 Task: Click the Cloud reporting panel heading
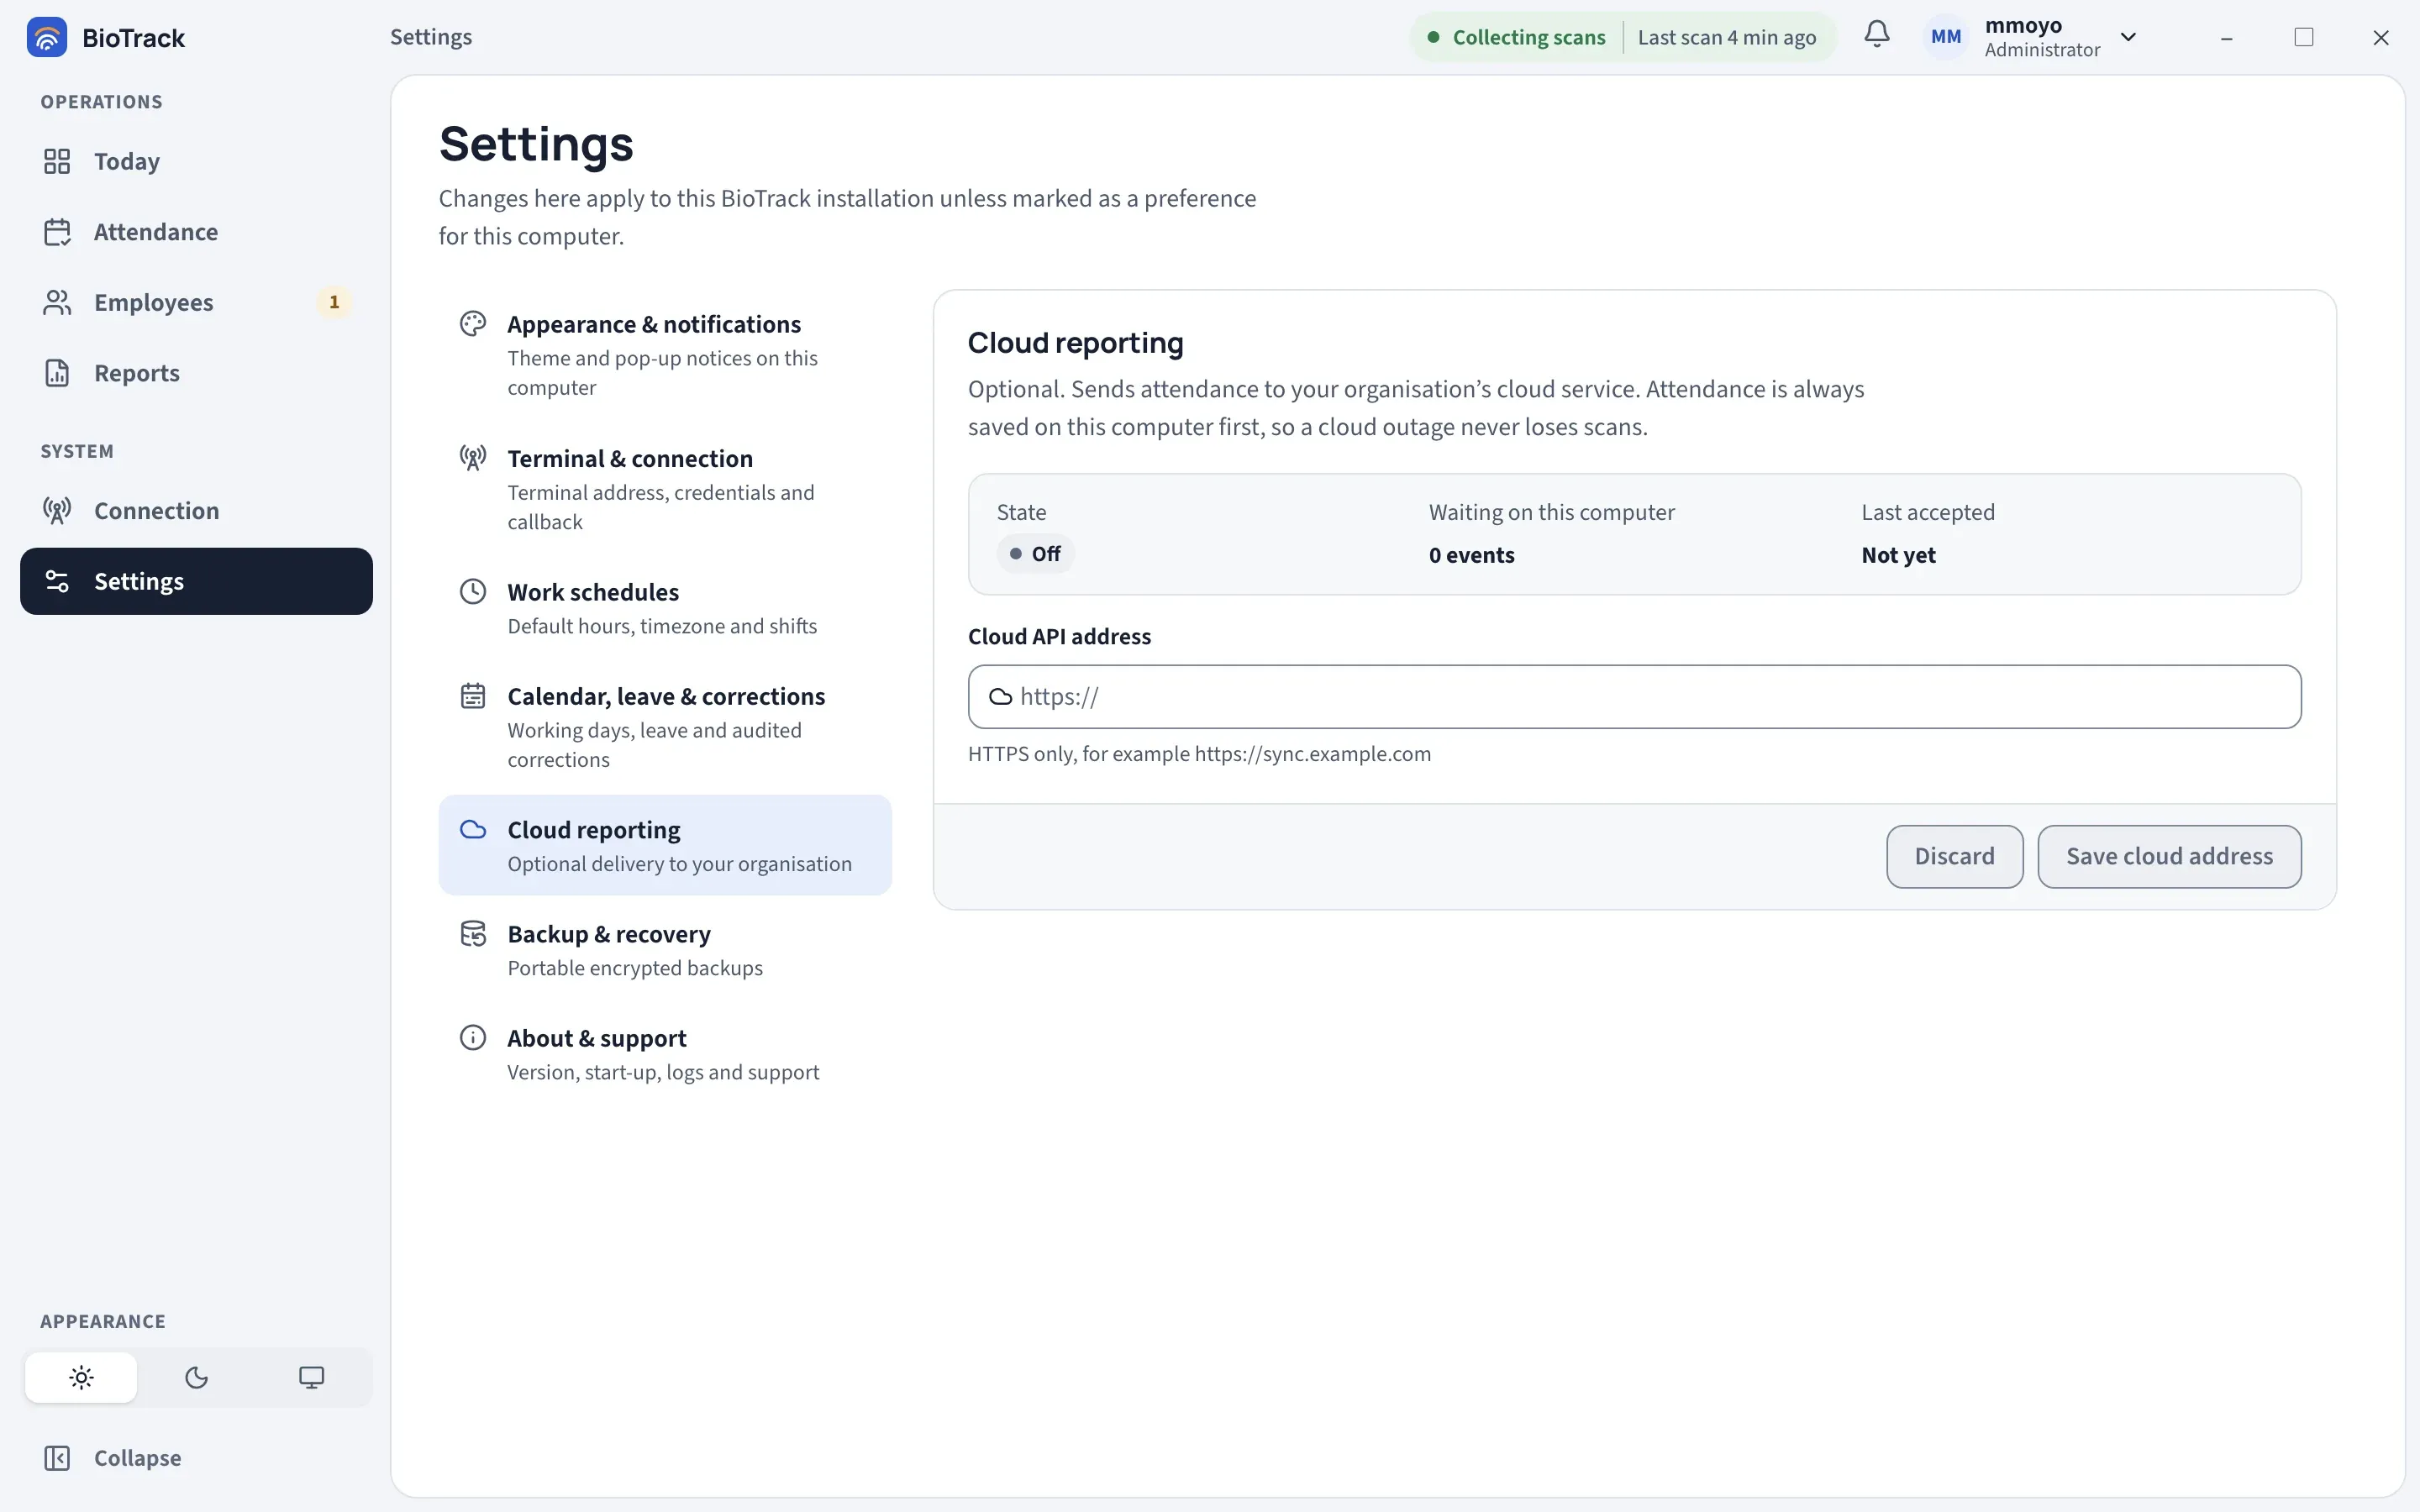1075,343
